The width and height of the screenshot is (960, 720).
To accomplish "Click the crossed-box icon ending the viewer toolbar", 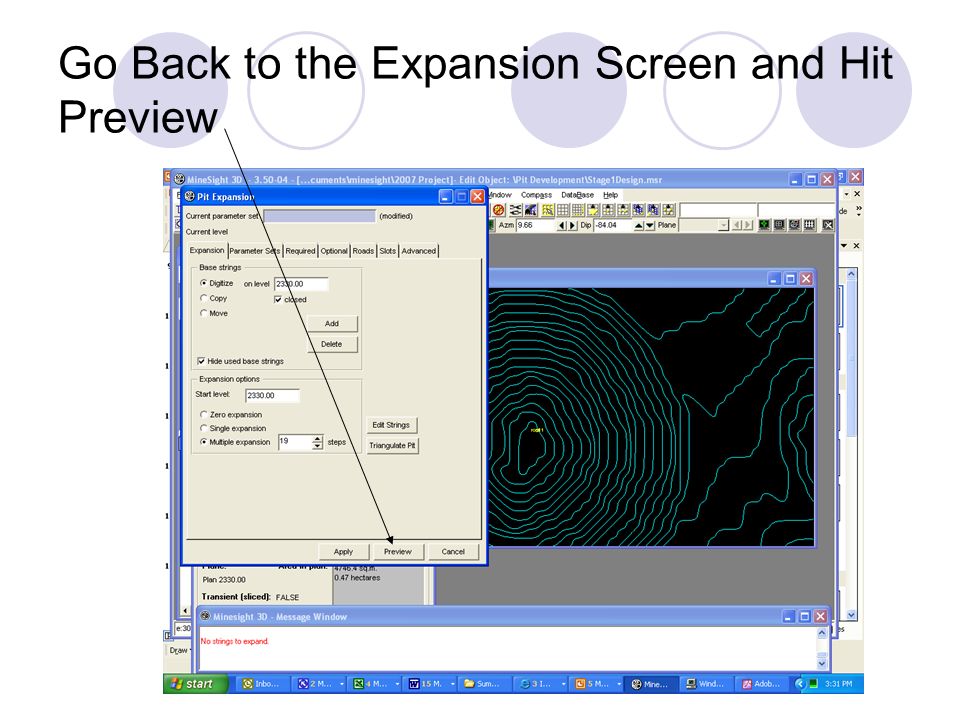I will (828, 225).
